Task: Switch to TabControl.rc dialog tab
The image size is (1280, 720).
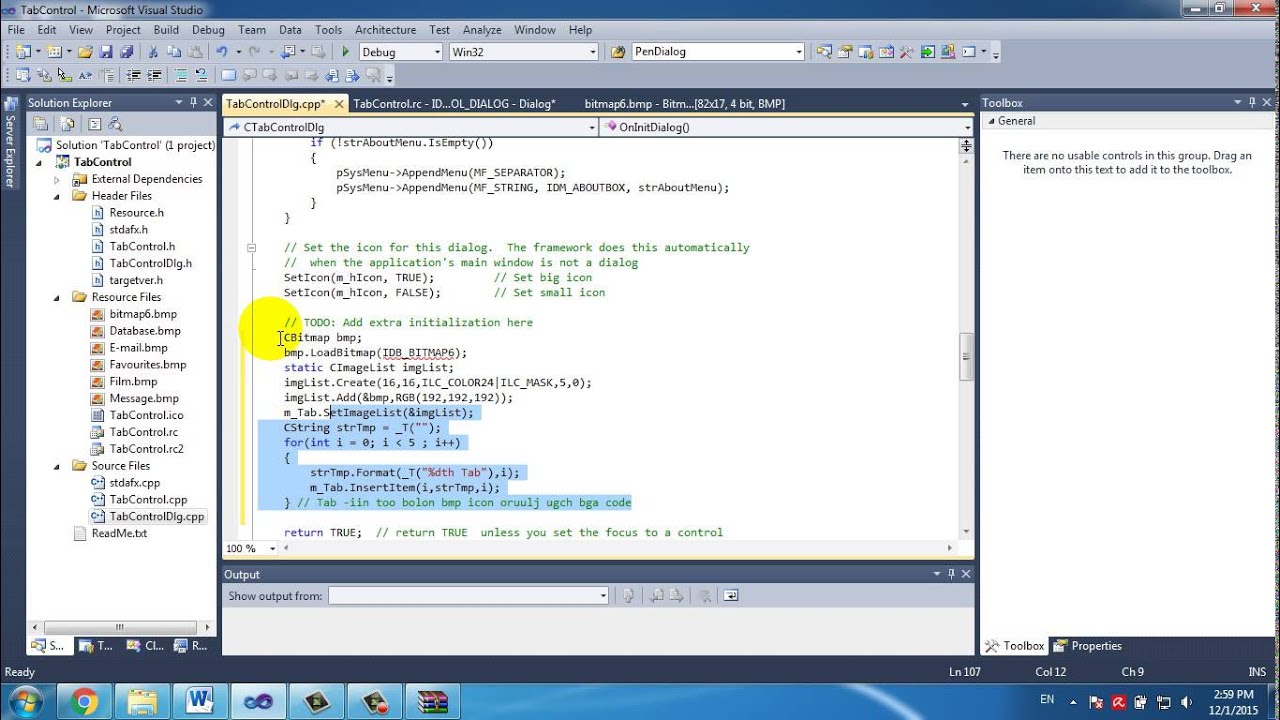Action: [x=454, y=103]
